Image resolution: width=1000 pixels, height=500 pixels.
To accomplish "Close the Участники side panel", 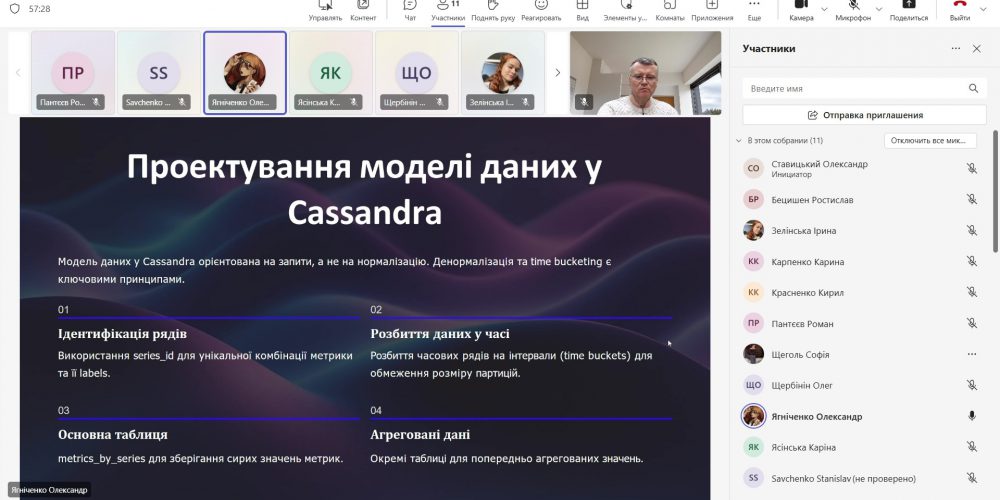I will [976, 48].
